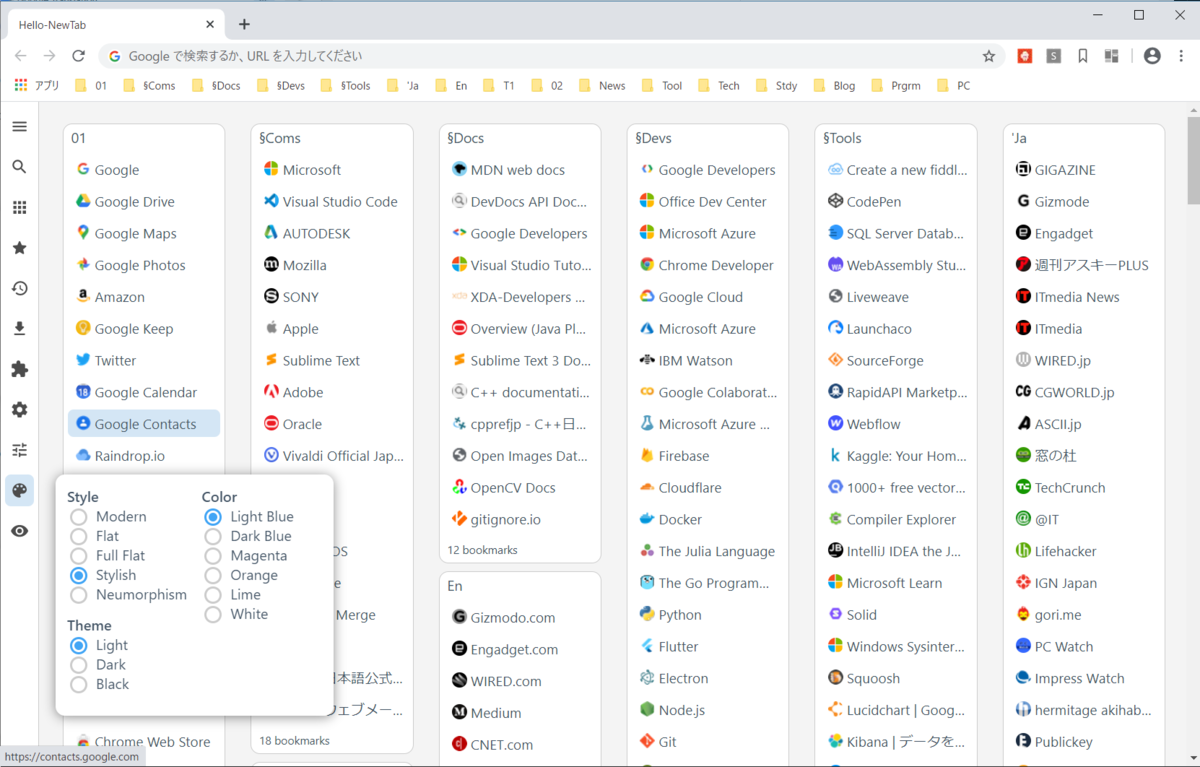Open the Firebase bookmark in §Devs
Viewport: 1200px width, 767px height.
(x=708, y=456)
